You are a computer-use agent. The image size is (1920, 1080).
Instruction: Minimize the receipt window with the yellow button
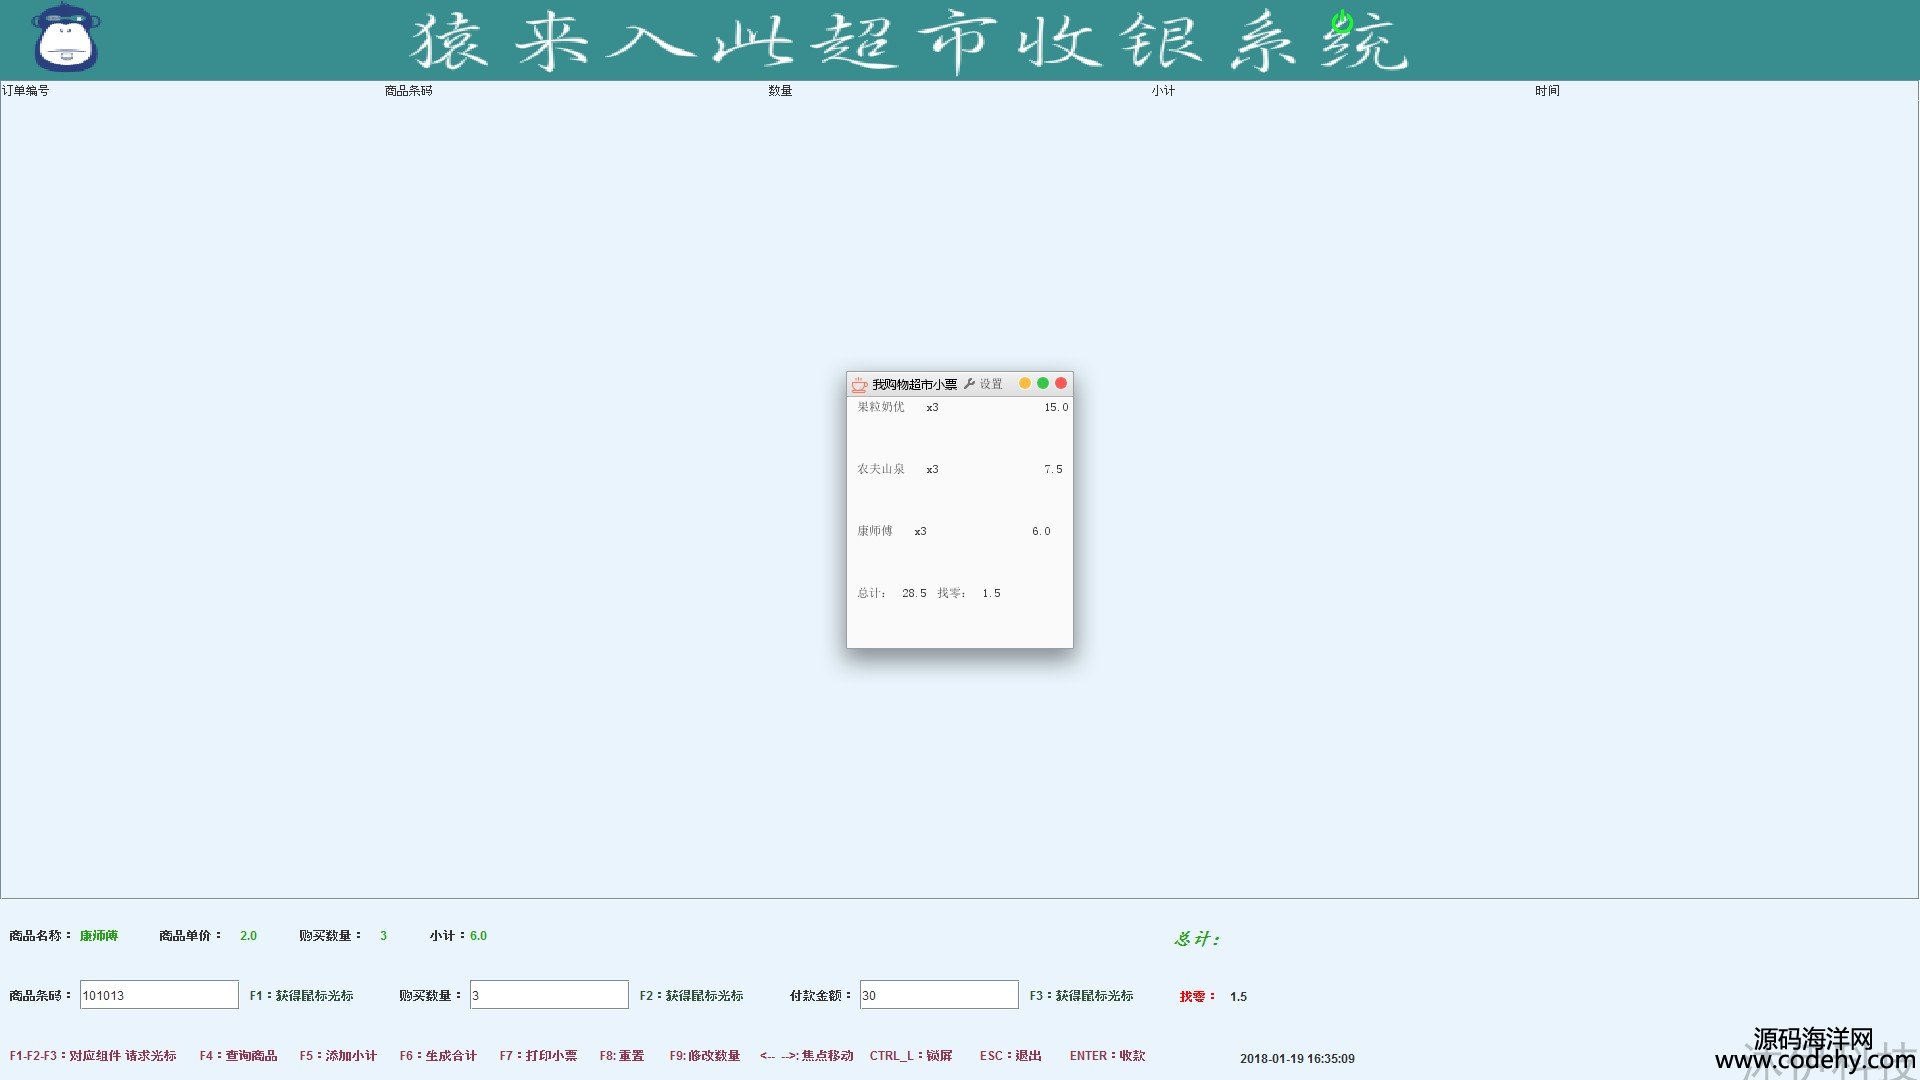[x=1025, y=383]
